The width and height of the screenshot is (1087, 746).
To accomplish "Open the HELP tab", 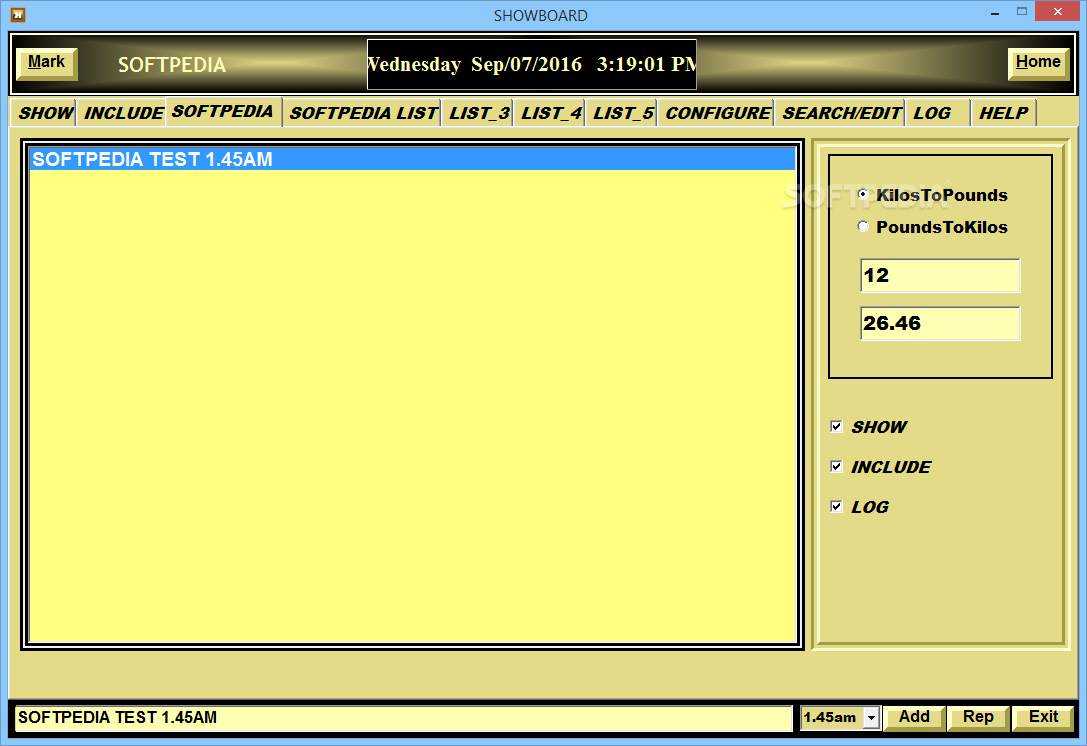I will coord(1003,113).
